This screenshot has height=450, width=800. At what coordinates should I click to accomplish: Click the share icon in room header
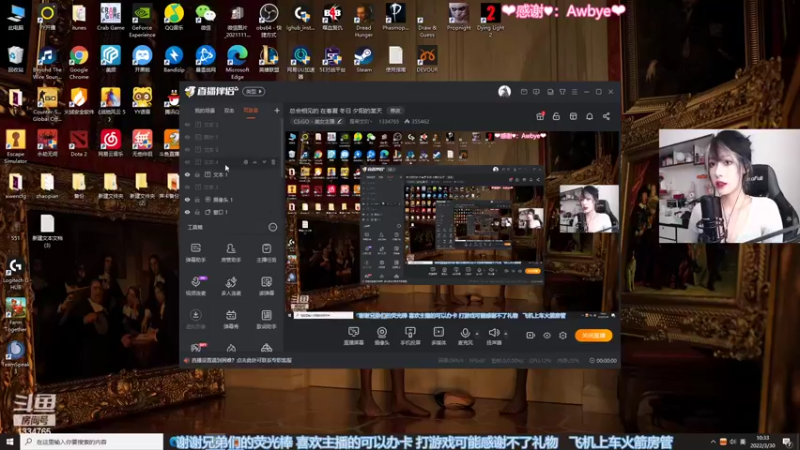pyautogui.click(x=606, y=116)
